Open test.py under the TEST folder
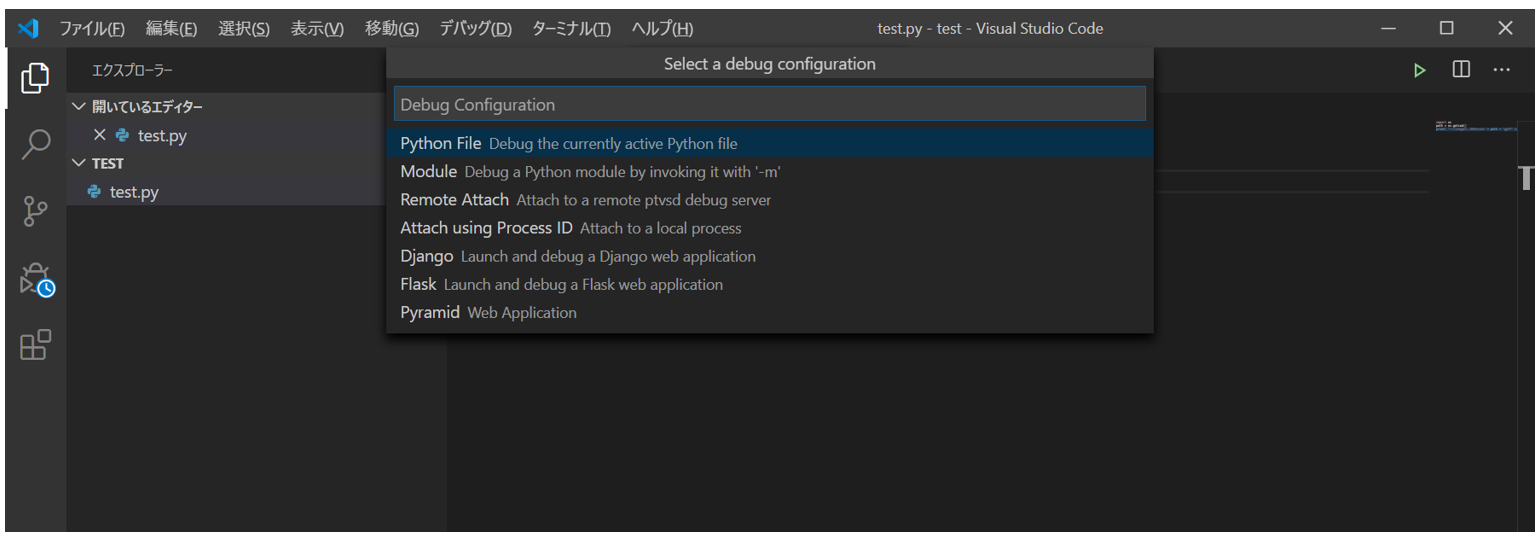This screenshot has width=1540, height=536. 134,192
